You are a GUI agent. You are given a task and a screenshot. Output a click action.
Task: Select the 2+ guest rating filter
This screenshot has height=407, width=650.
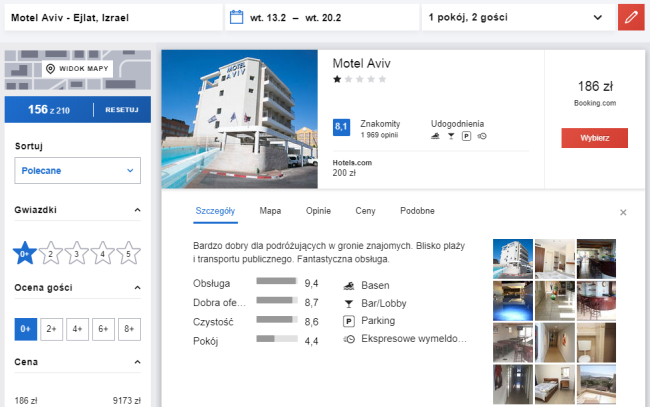click(52, 327)
